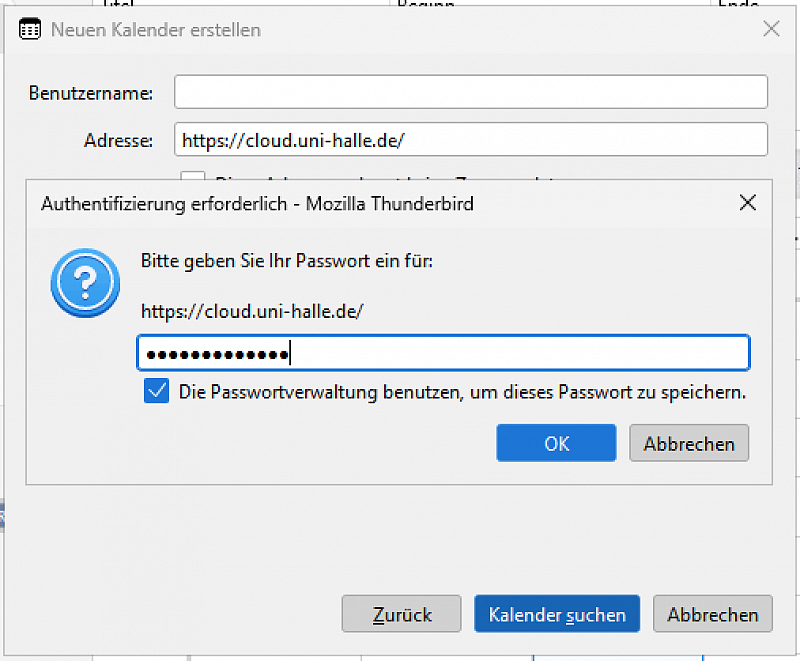Close the Neuen Kalender erstellen window
Image resolution: width=800 pixels, height=661 pixels.
[771, 29]
